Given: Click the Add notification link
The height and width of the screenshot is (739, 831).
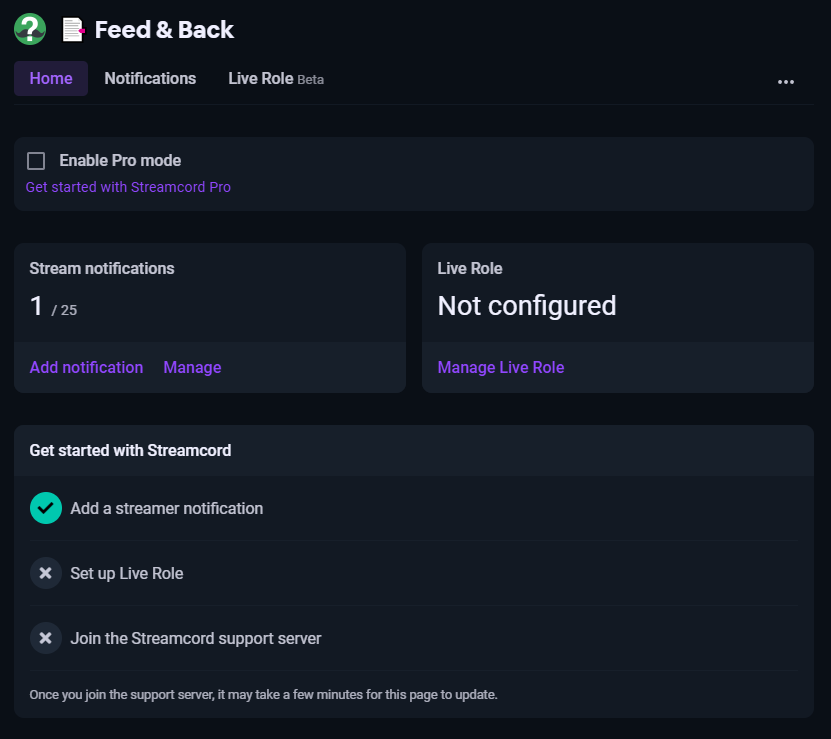Looking at the screenshot, I should 86,367.
